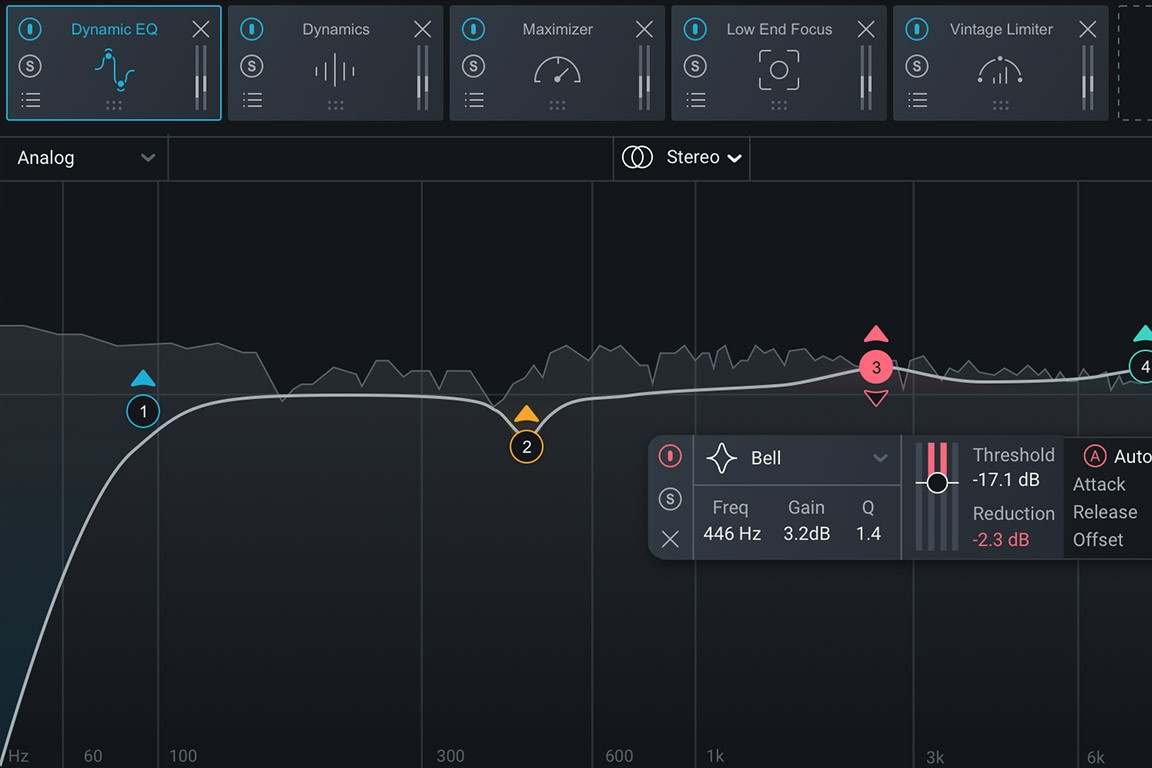The width and height of the screenshot is (1152, 768).
Task: Click the Offset parameter label
Action: tap(1098, 539)
